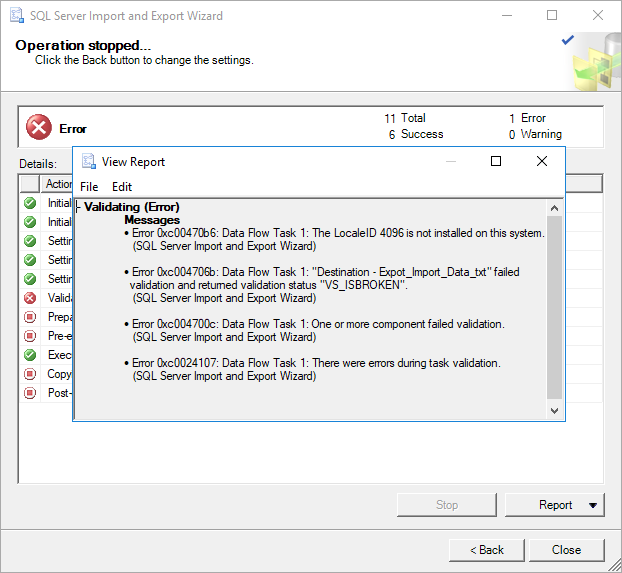Maximize the View Report window
Viewport: 622px width, 573px height.
pyautogui.click(x=496, y=161)
